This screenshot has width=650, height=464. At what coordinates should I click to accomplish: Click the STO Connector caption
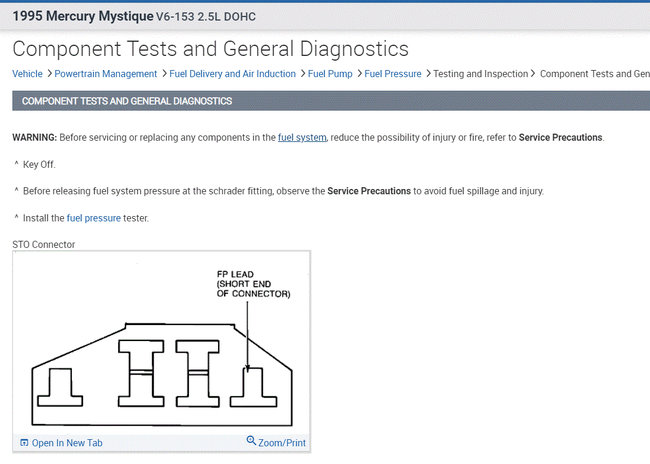44,245
